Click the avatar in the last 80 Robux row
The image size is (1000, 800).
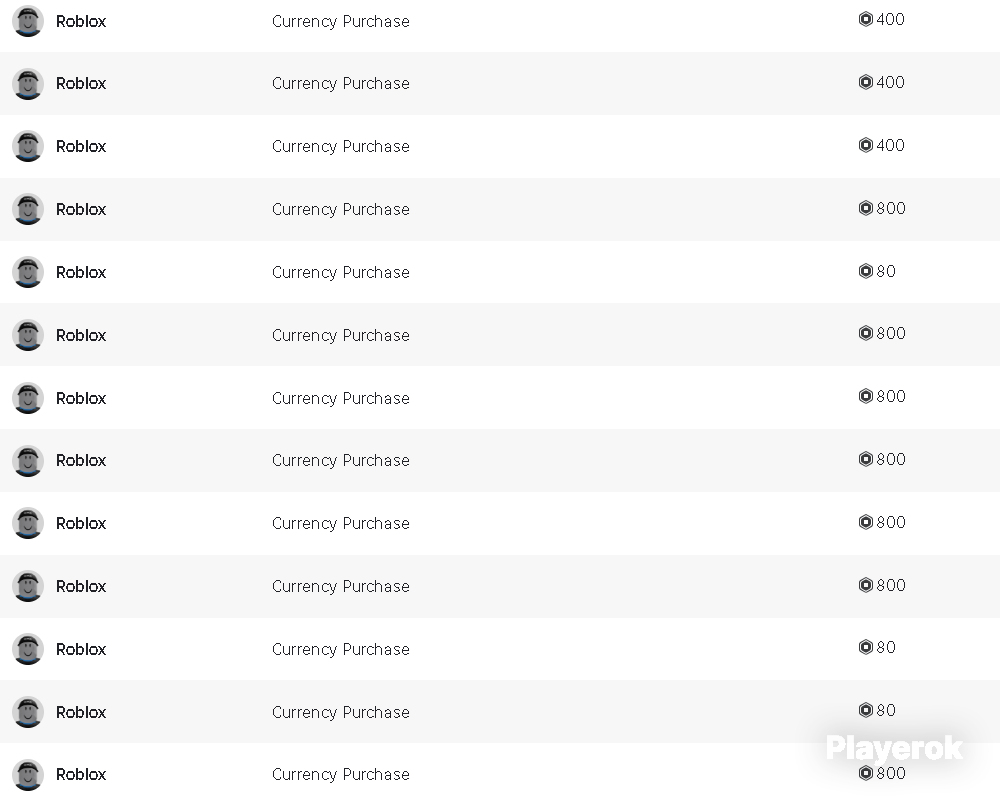pos(28,712)
